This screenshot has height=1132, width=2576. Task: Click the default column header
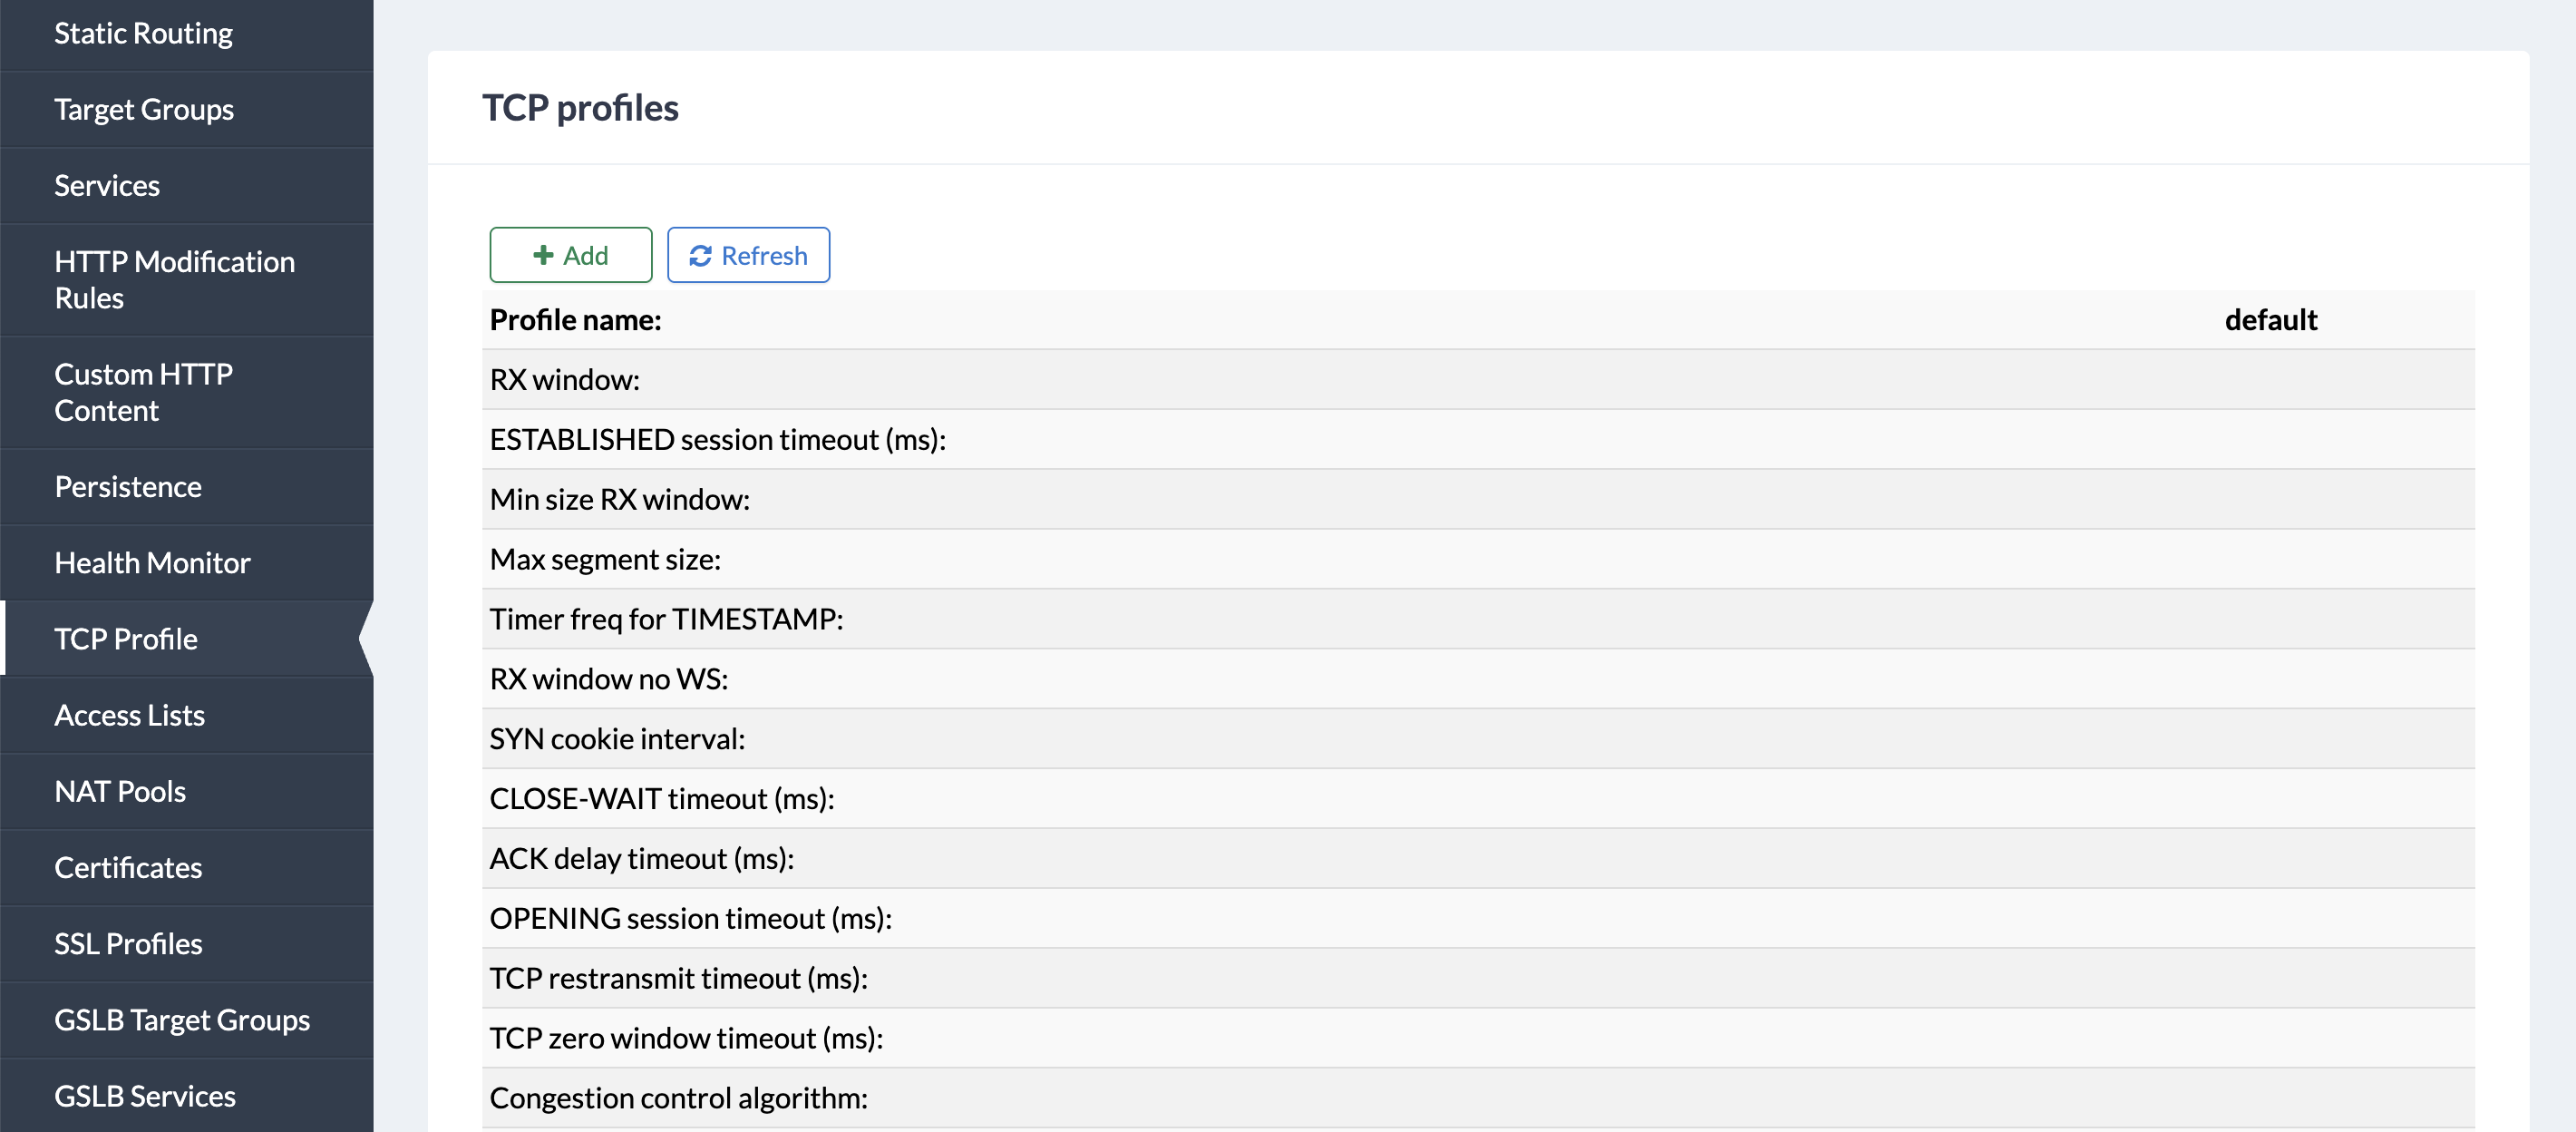tap(2271, 319)
